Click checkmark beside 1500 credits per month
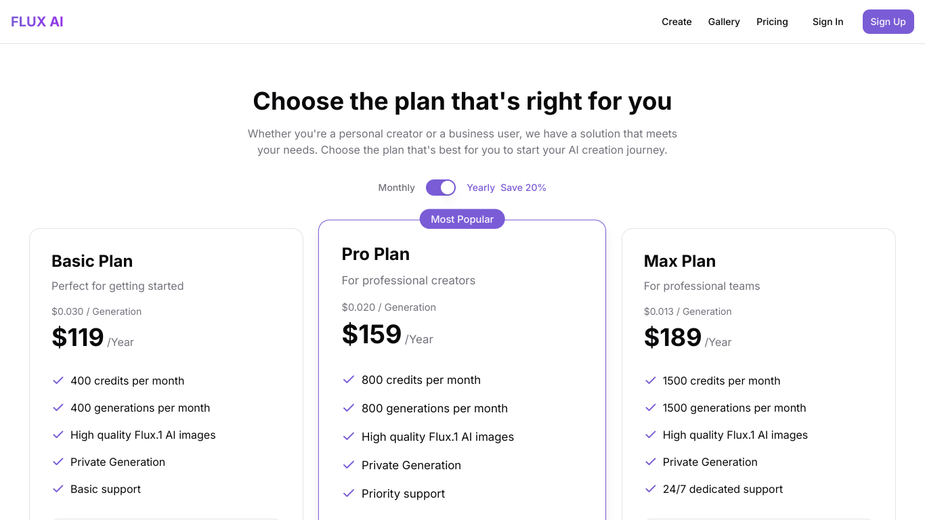 click(650, 381)
